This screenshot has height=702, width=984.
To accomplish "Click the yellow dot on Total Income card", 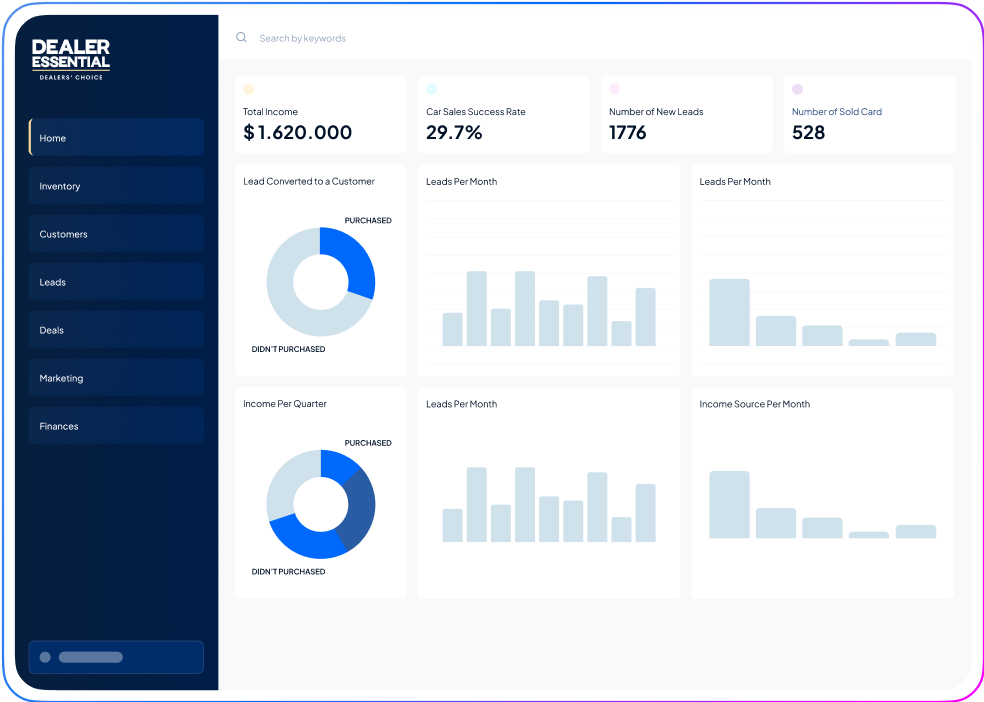I will point(249,89).
